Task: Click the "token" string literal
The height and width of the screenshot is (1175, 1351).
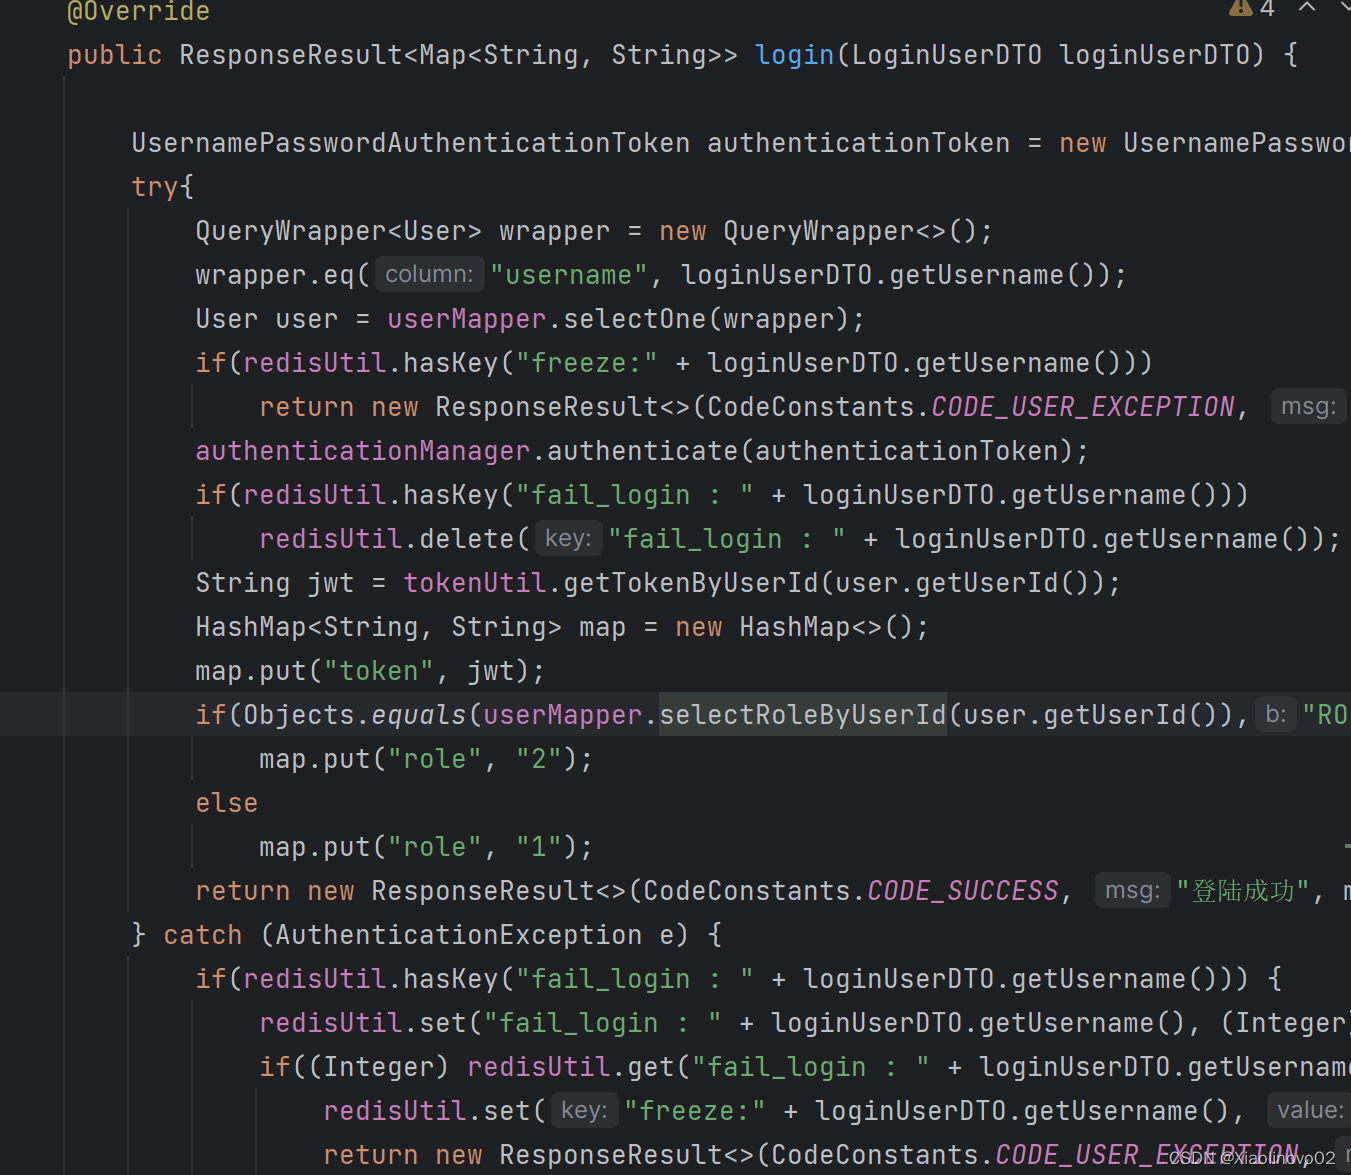Action: (x=379, y=671)
